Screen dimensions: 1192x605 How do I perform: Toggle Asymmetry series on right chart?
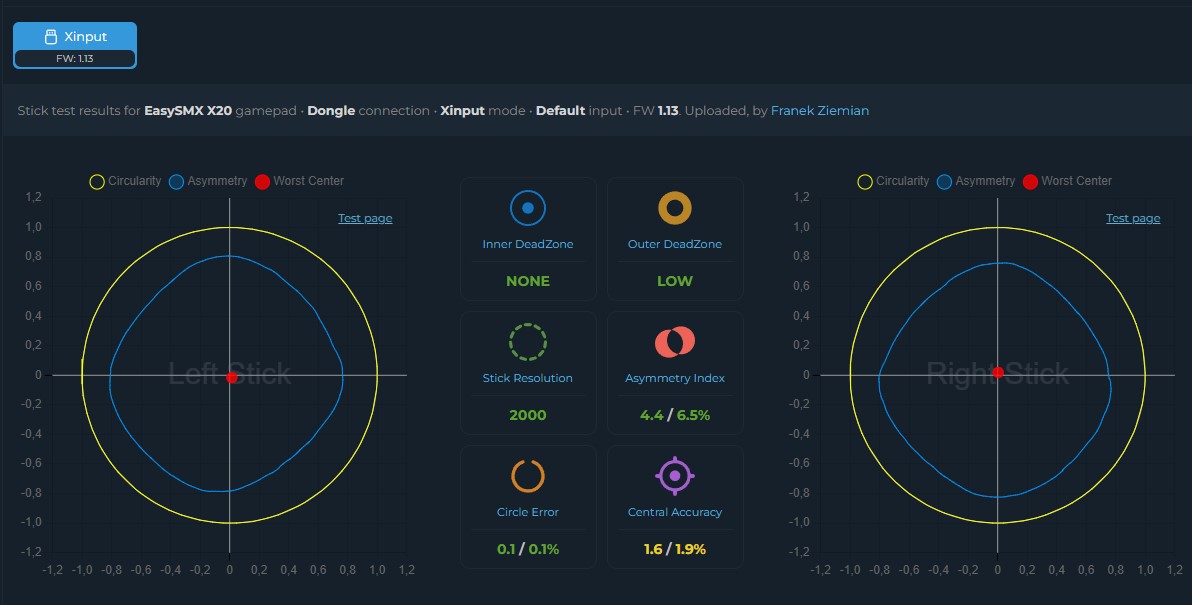click(975, 181)
